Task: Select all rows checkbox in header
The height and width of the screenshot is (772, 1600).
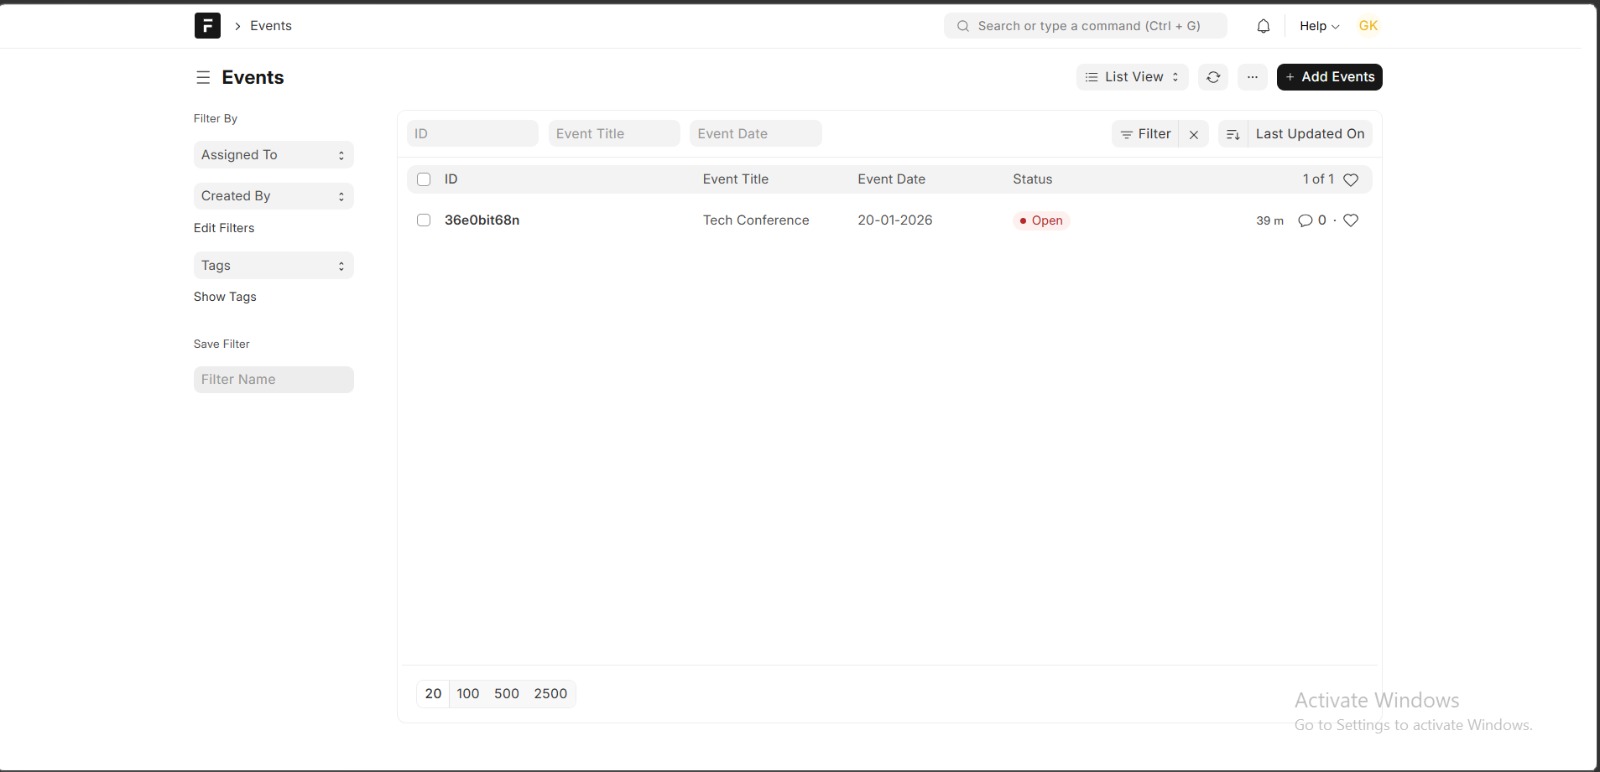Action: (x=424, y=180)
